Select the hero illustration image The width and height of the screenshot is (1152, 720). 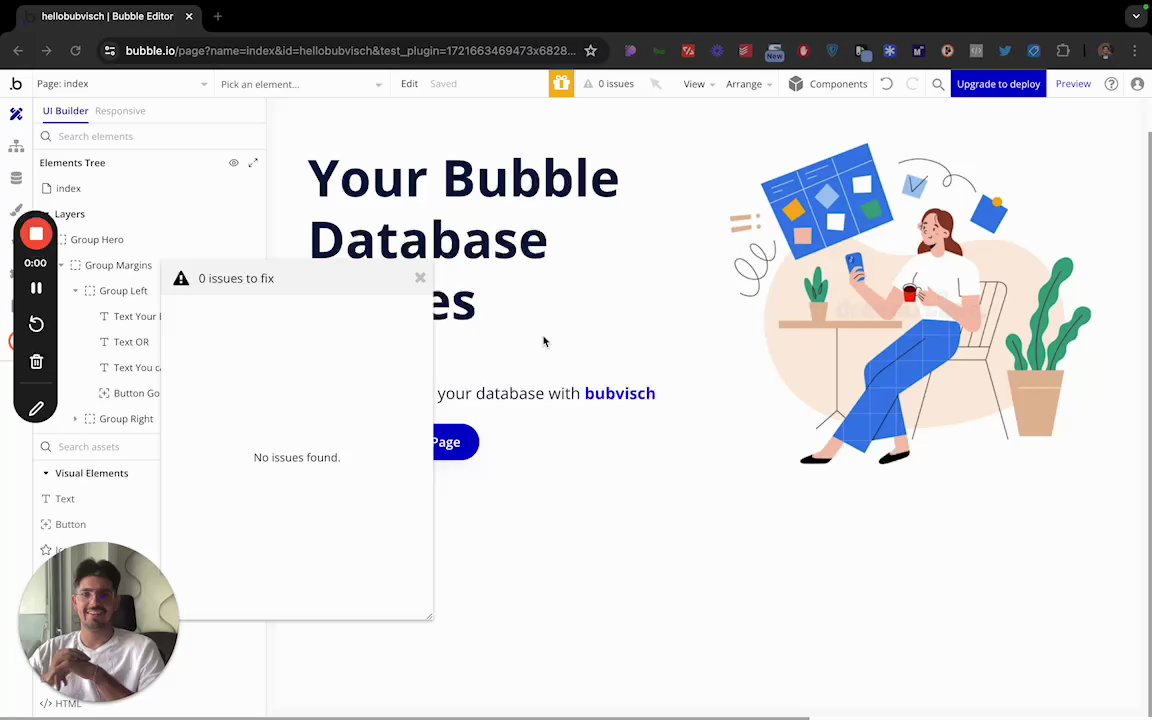pyautogui.click(x=910, y=303)
